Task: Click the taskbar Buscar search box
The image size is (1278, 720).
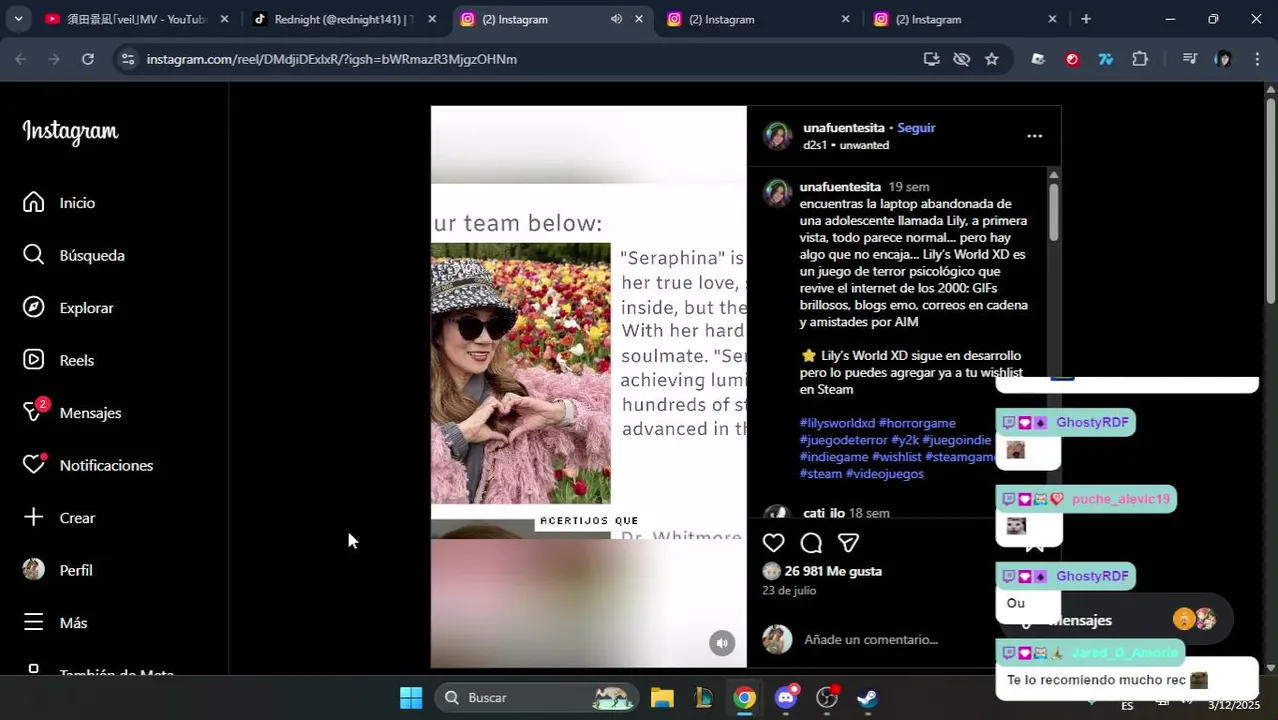Action: [x=537, y=697]
